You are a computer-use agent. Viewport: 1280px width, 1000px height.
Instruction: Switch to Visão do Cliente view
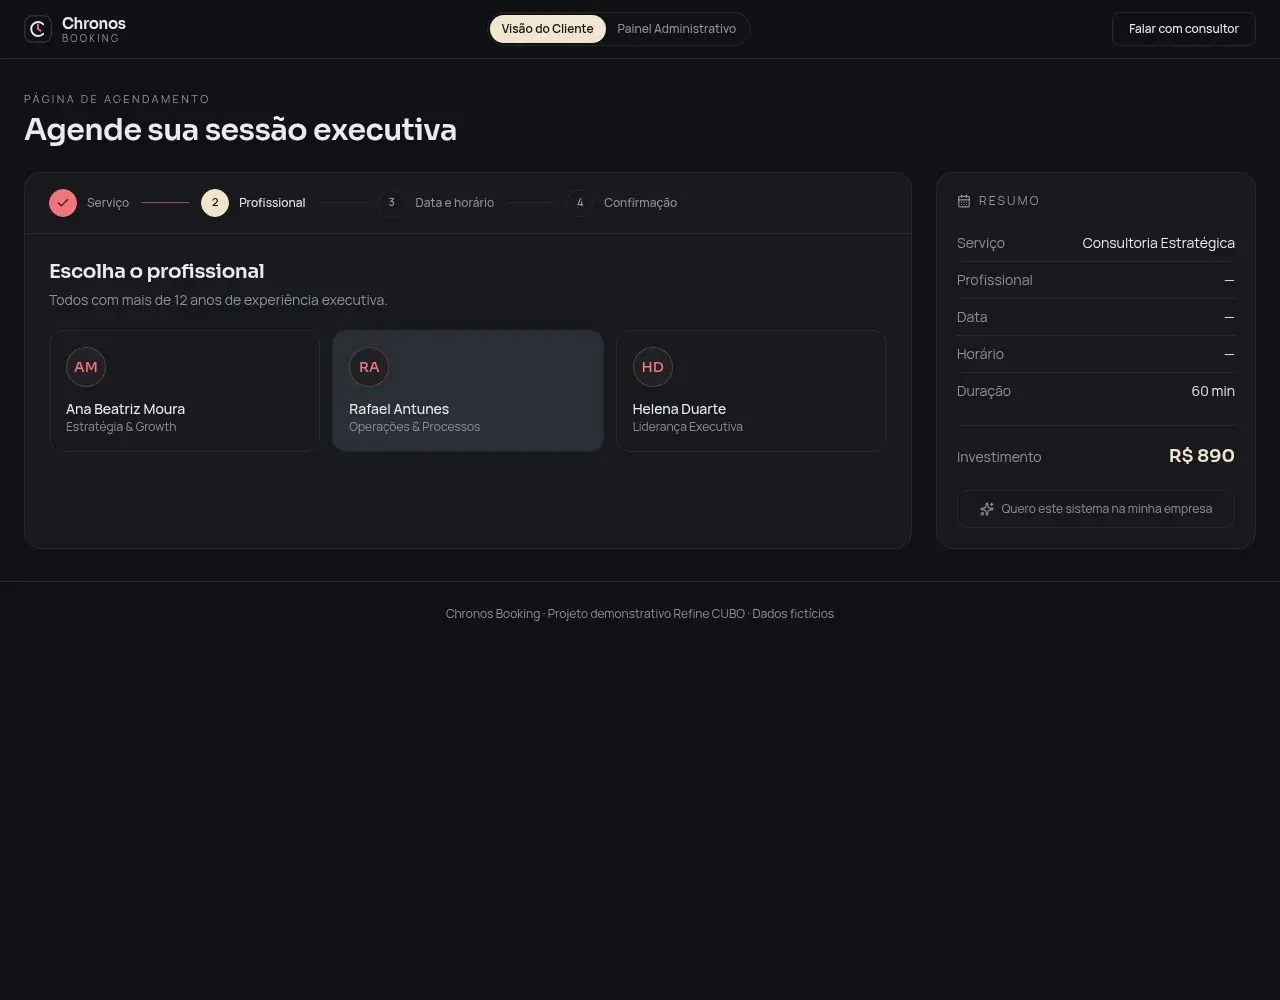pos(547,29)
